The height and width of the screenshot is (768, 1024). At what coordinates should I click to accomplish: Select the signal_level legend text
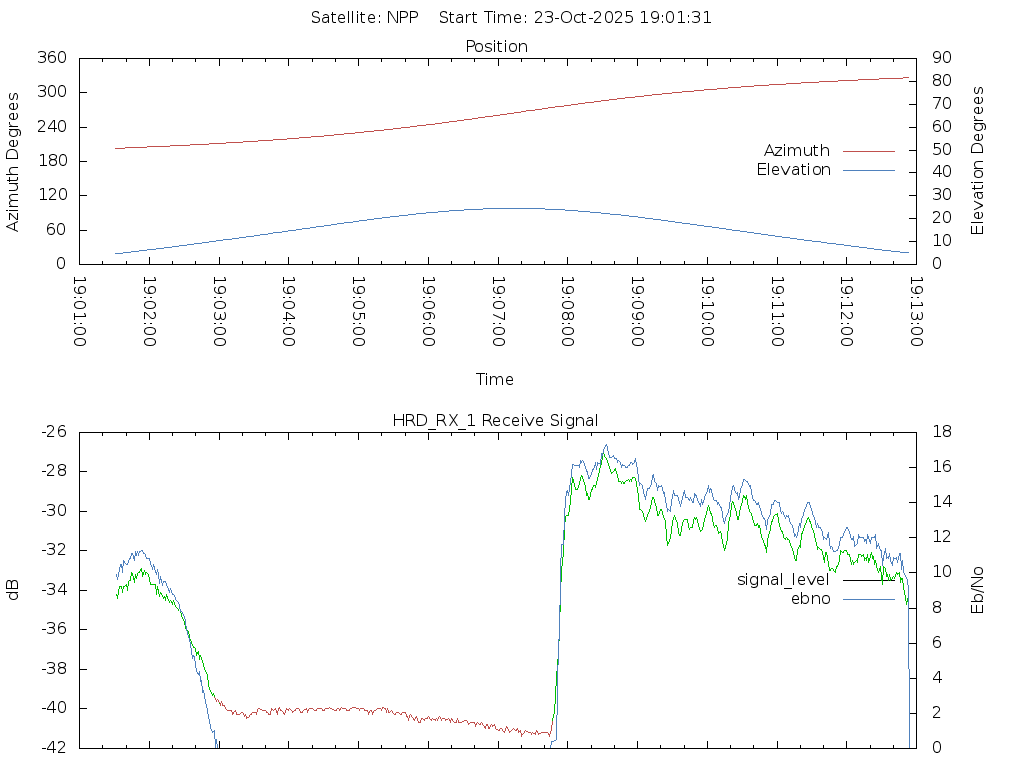[x=783, y=580]
